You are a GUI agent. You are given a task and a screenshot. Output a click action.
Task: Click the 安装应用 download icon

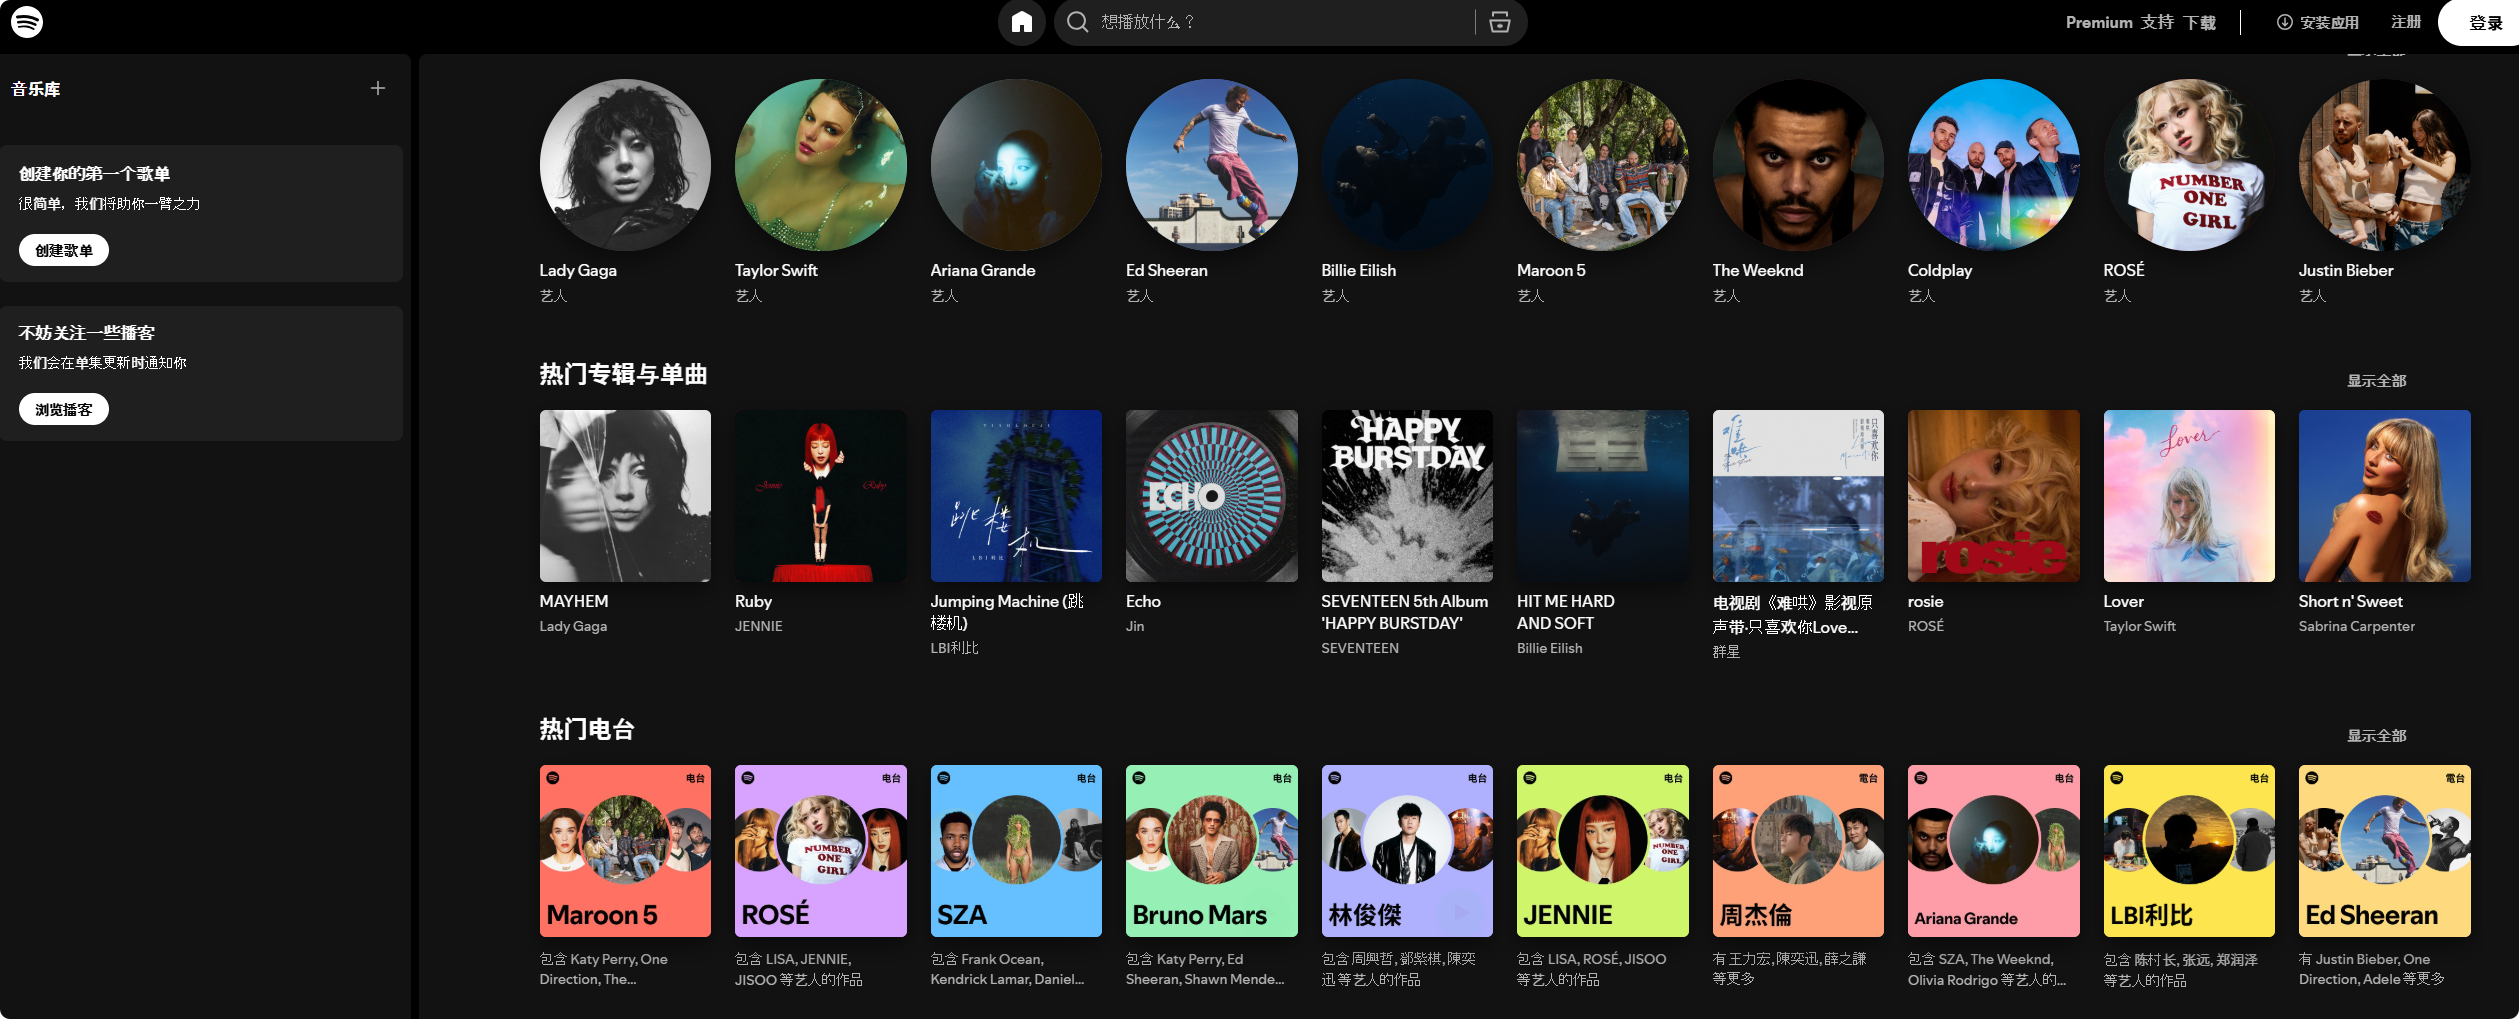[x=2284, y=22]
